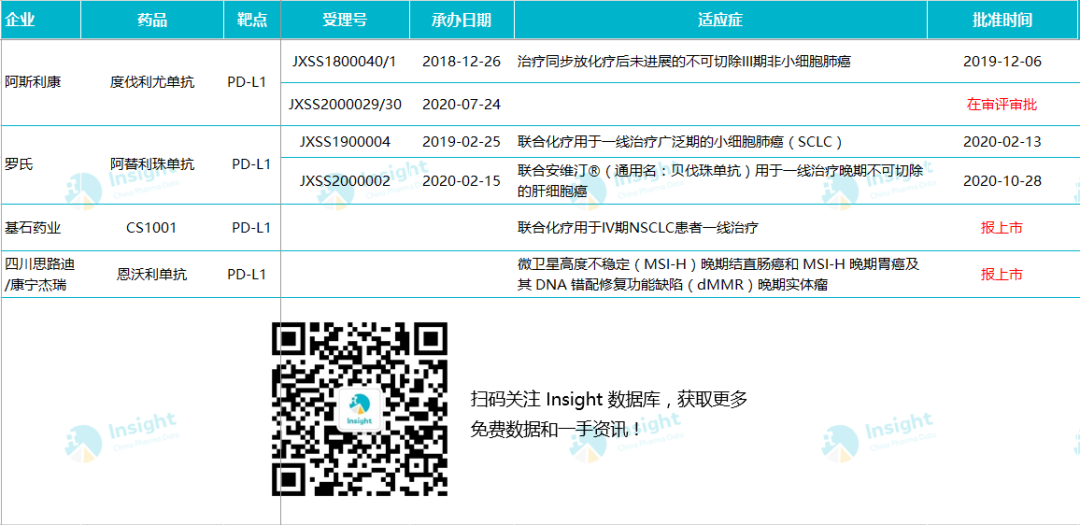Click PD-L1 target in 阿斯利康 row

click(x=247, y=83)
